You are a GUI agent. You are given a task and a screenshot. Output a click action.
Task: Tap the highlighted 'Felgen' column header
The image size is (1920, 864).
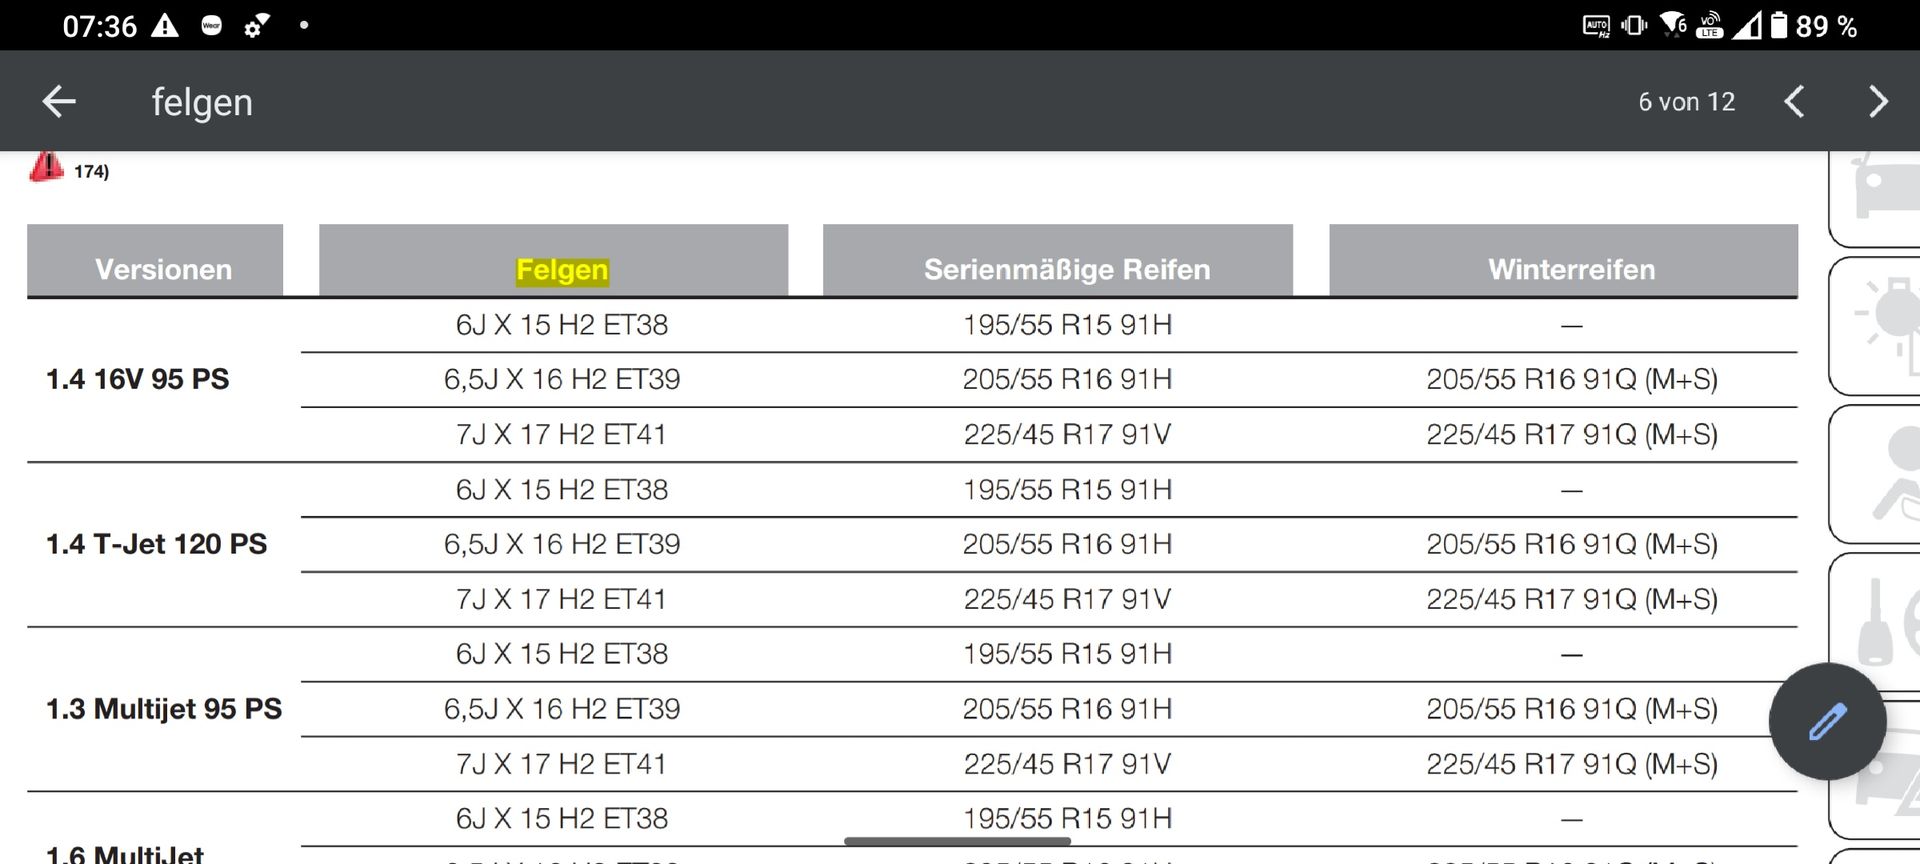[x=562, y=270]
